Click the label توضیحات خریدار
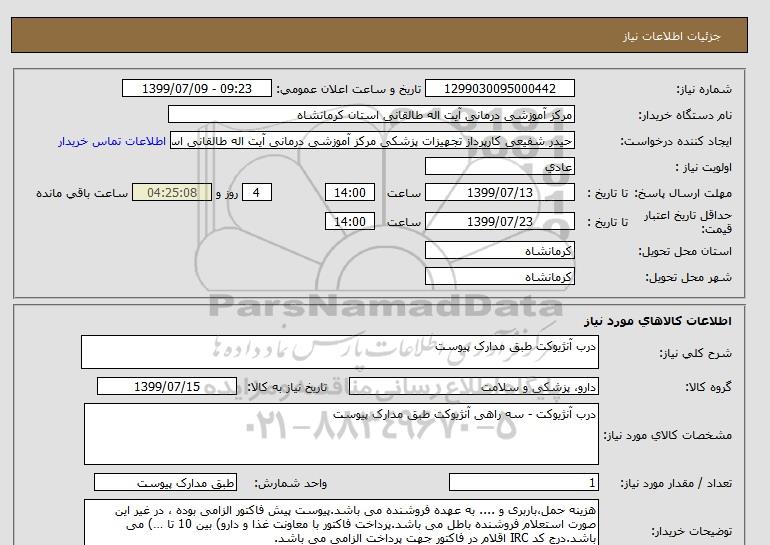Viewport: 770px width, 545px height. [691, 532]
